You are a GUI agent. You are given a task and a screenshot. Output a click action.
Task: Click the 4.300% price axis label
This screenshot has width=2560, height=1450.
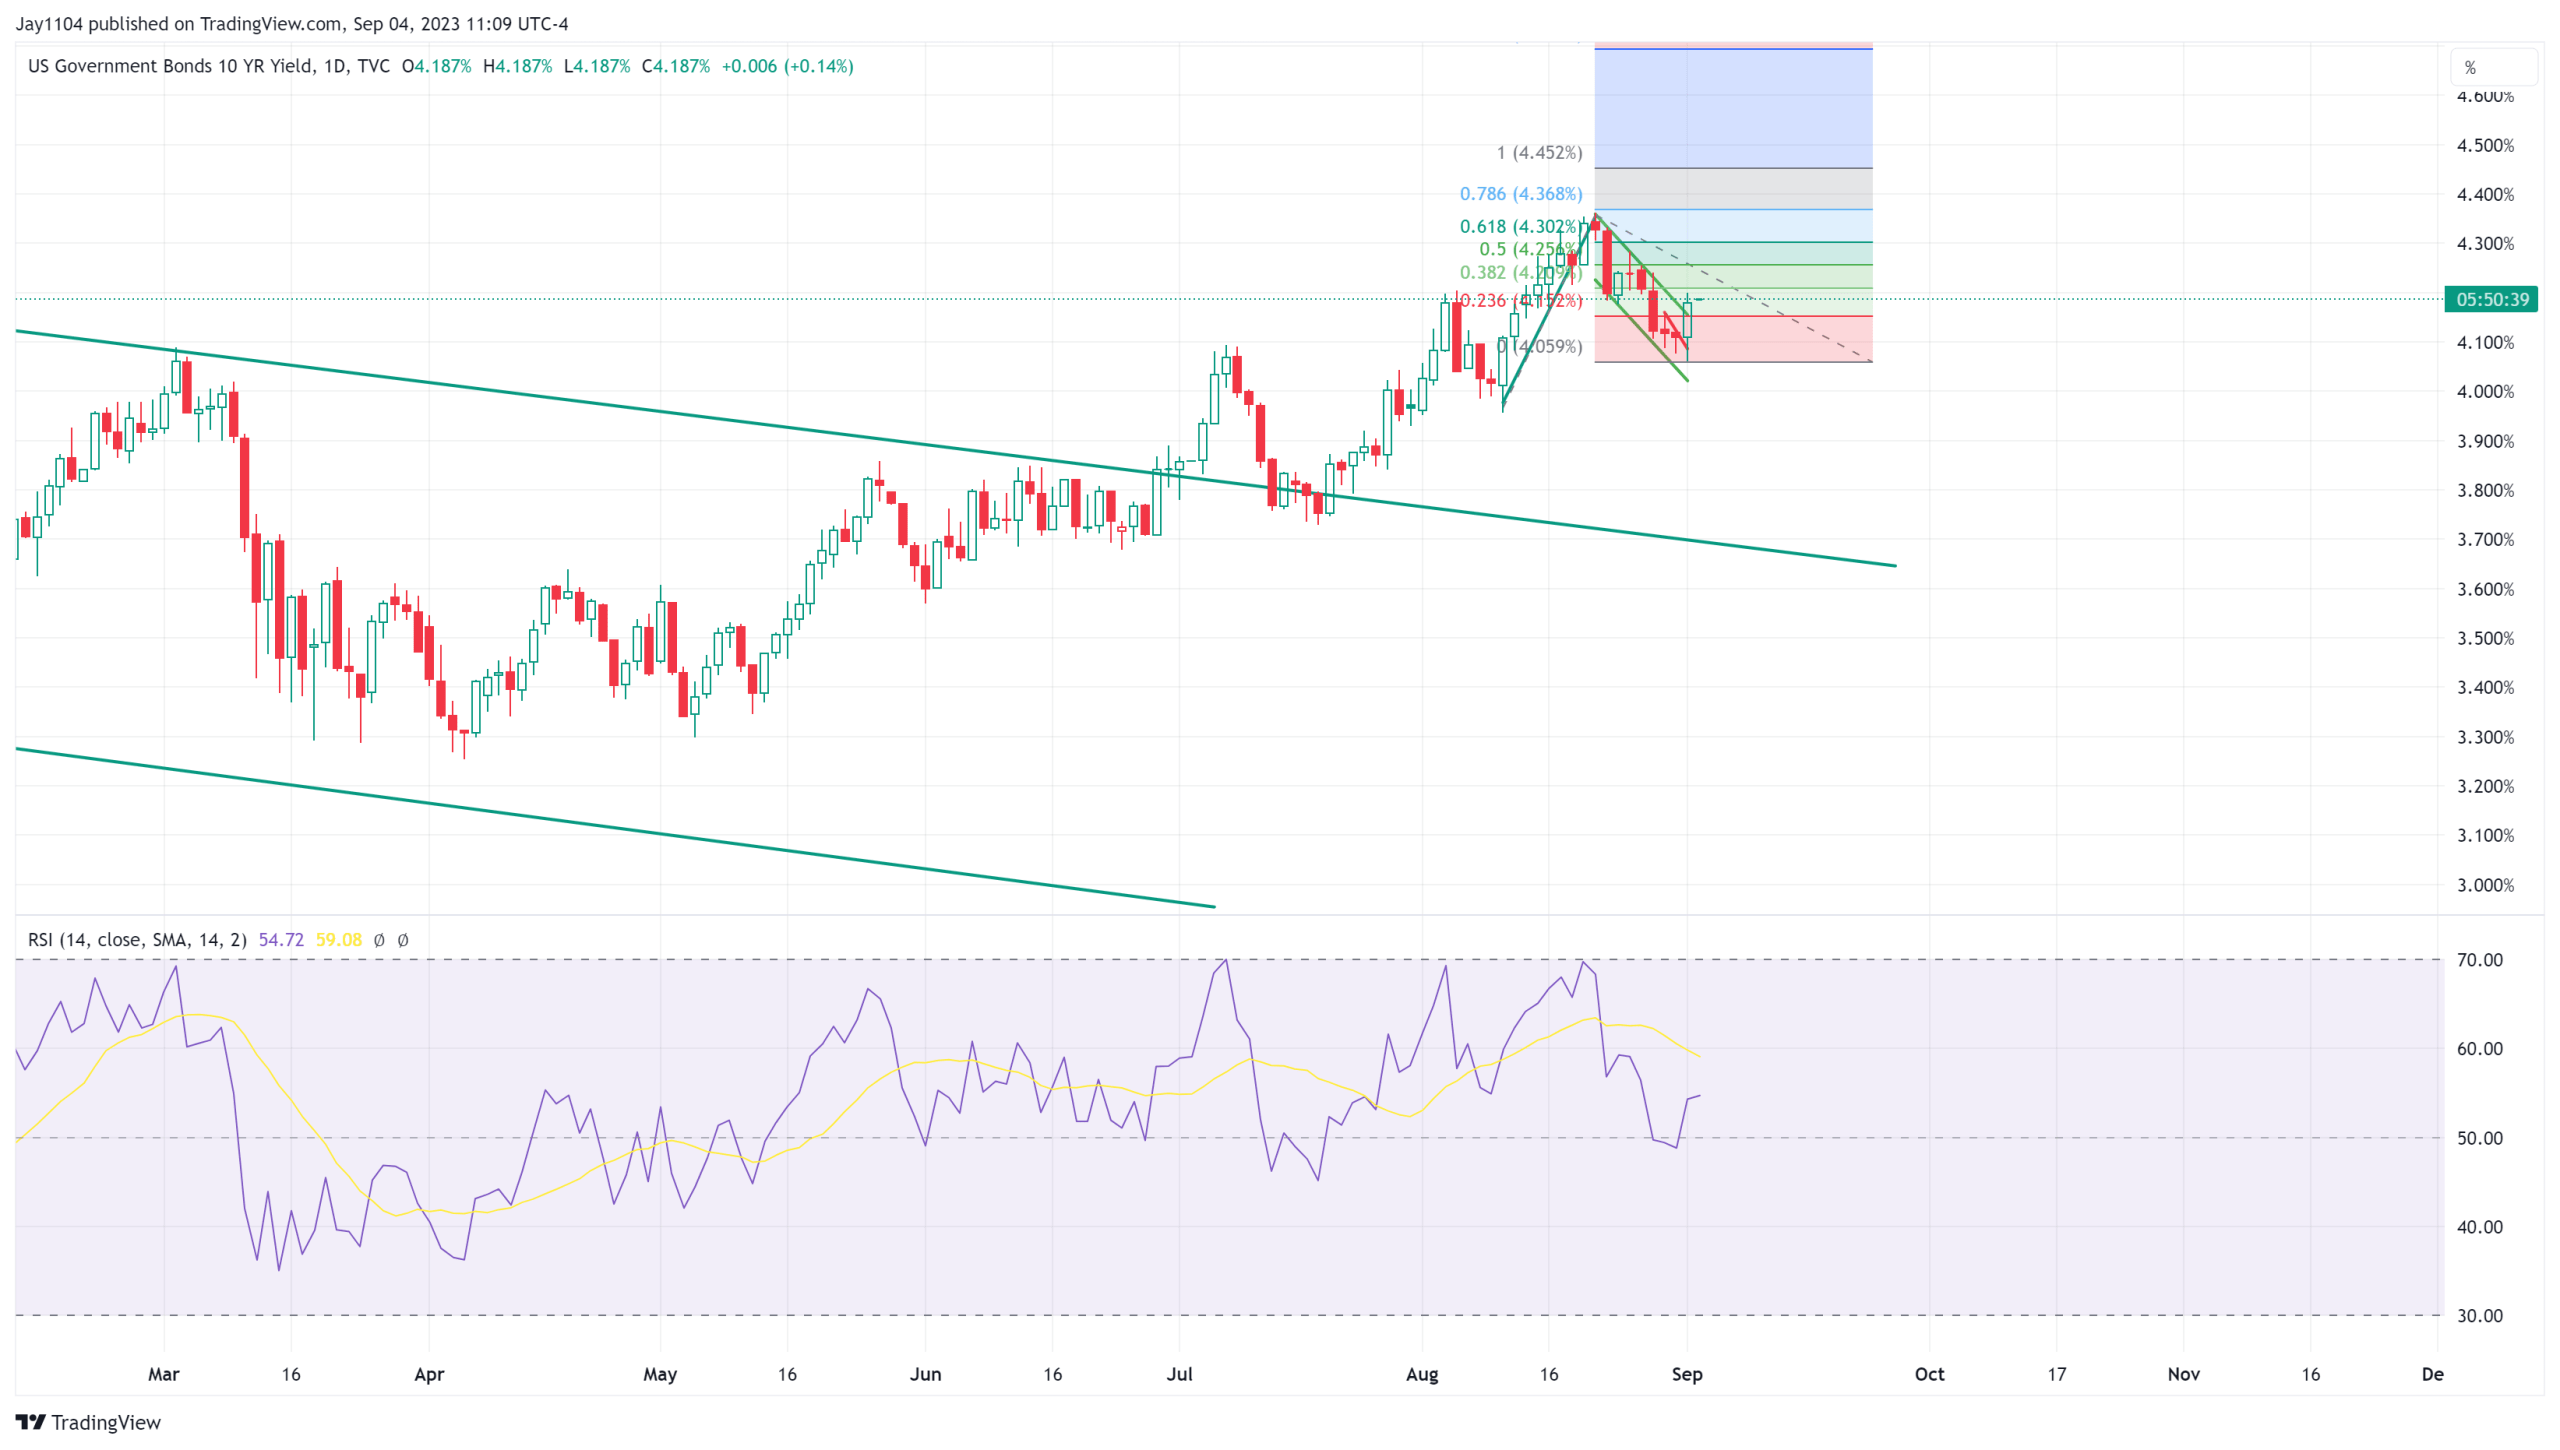(x=2484, y=243)
